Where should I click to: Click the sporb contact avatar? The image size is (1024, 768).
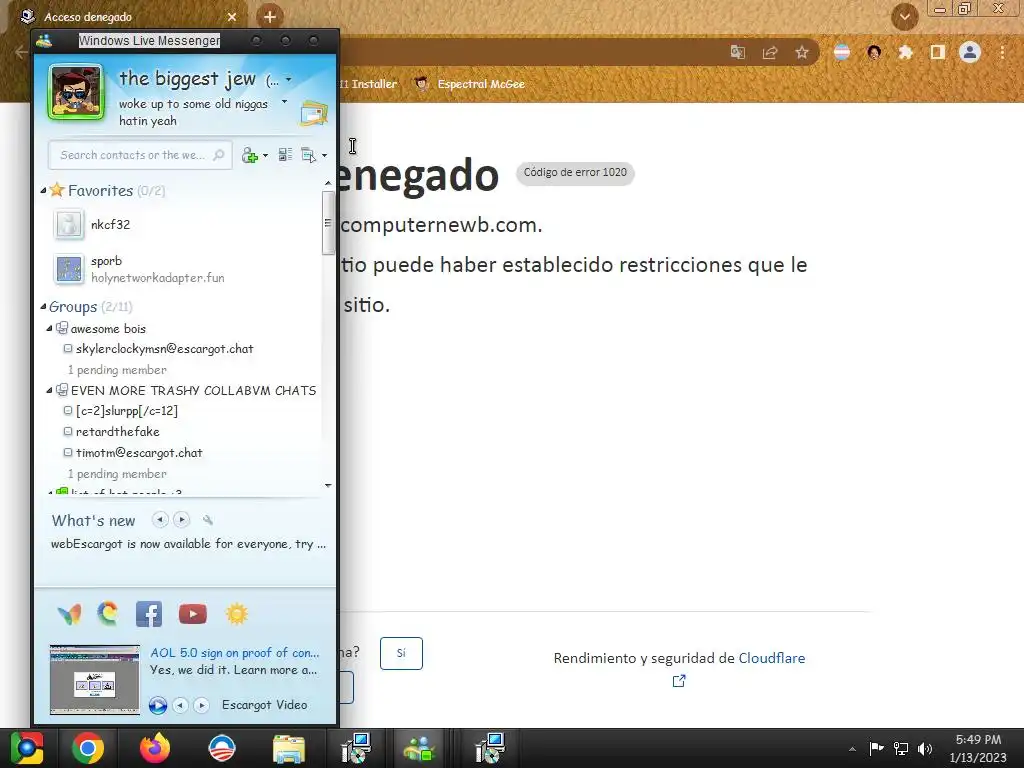click(69, 269)
